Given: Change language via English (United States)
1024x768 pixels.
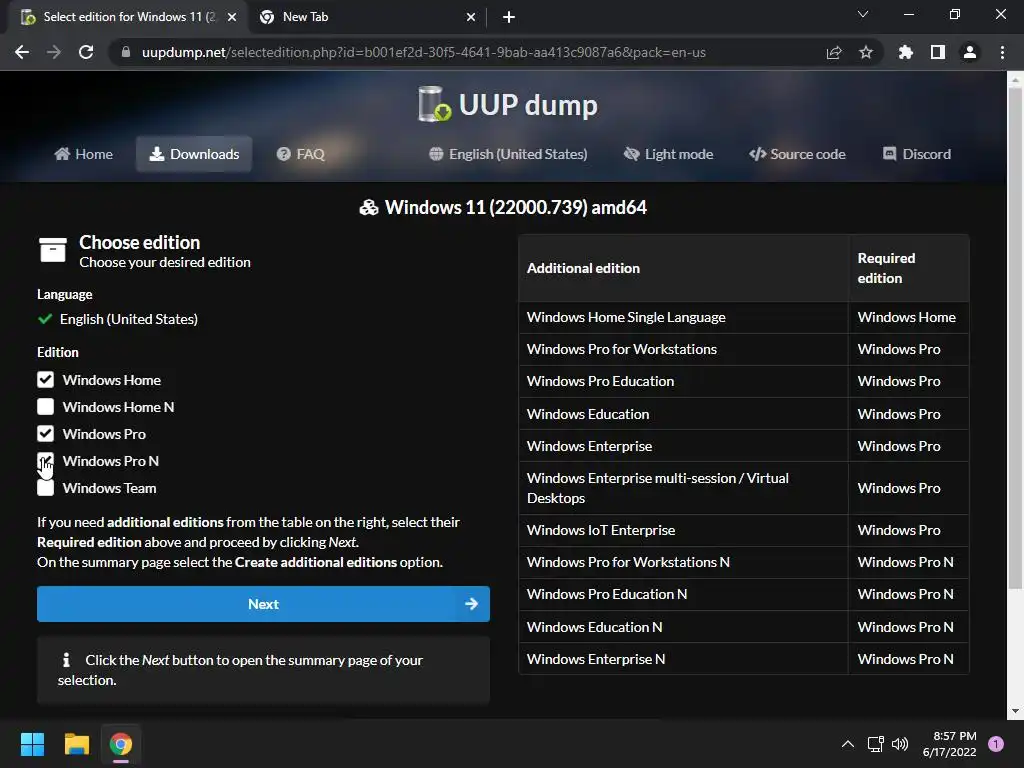Looking at the screenshot, I should tap(508, 154).
